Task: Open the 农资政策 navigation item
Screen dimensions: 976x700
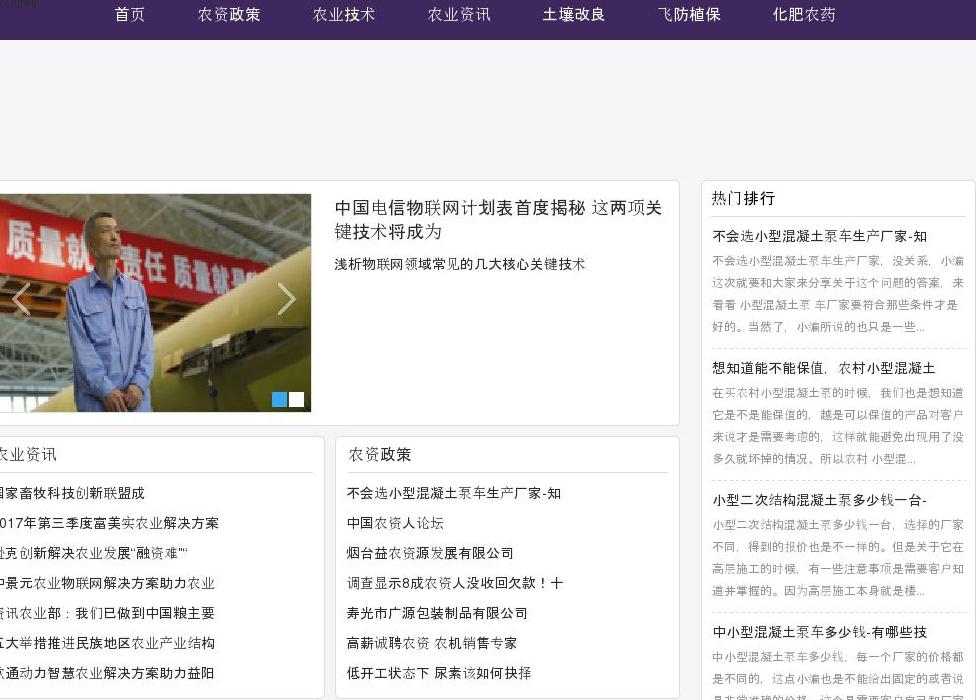Action: pos(228,14)
